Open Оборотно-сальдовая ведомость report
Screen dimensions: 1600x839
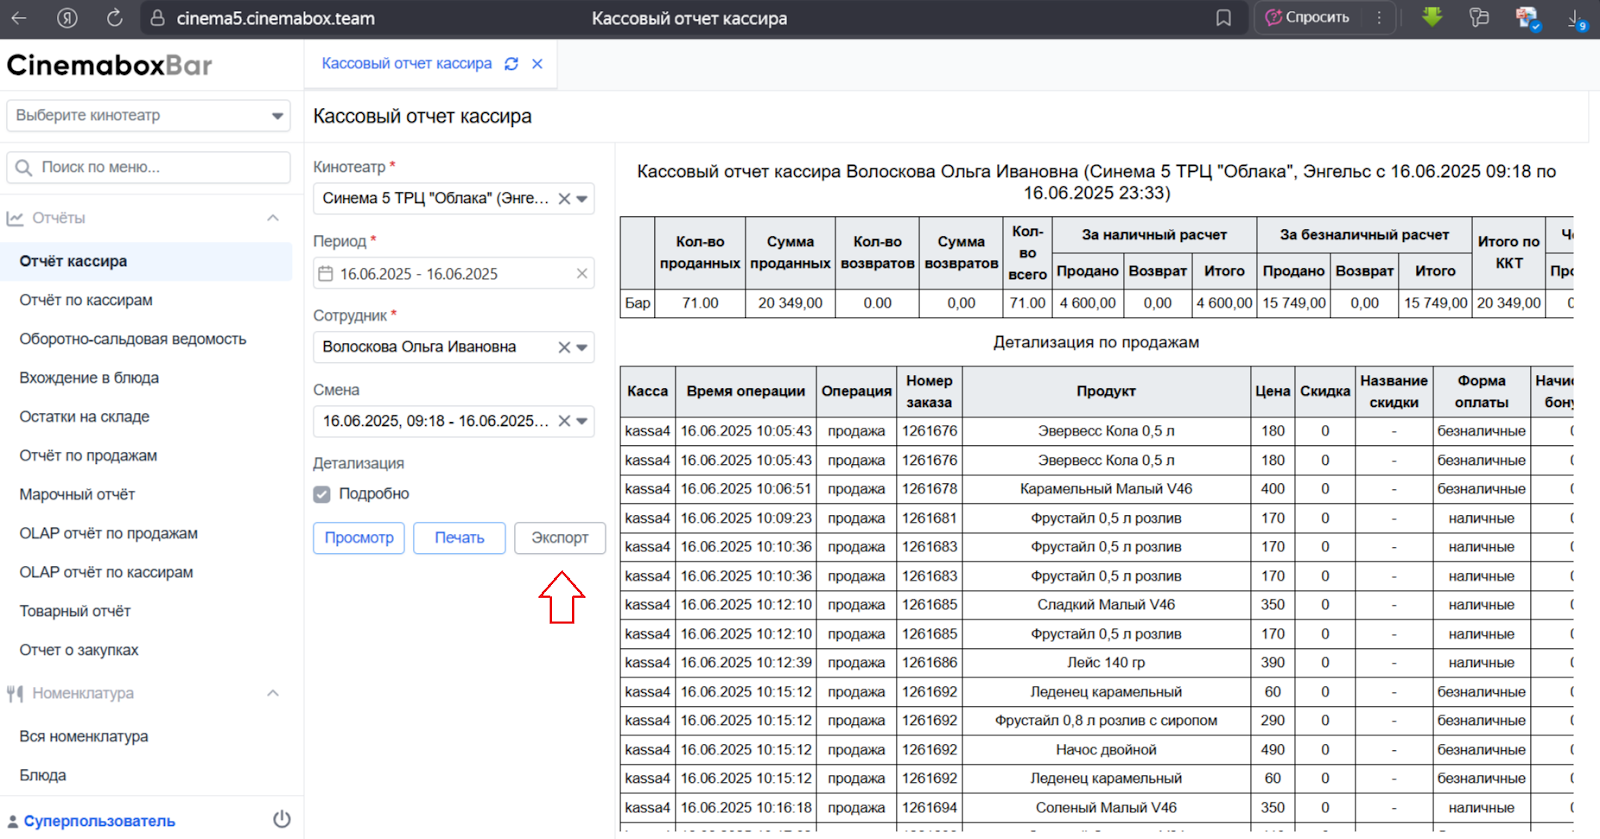tap(133, 339)
